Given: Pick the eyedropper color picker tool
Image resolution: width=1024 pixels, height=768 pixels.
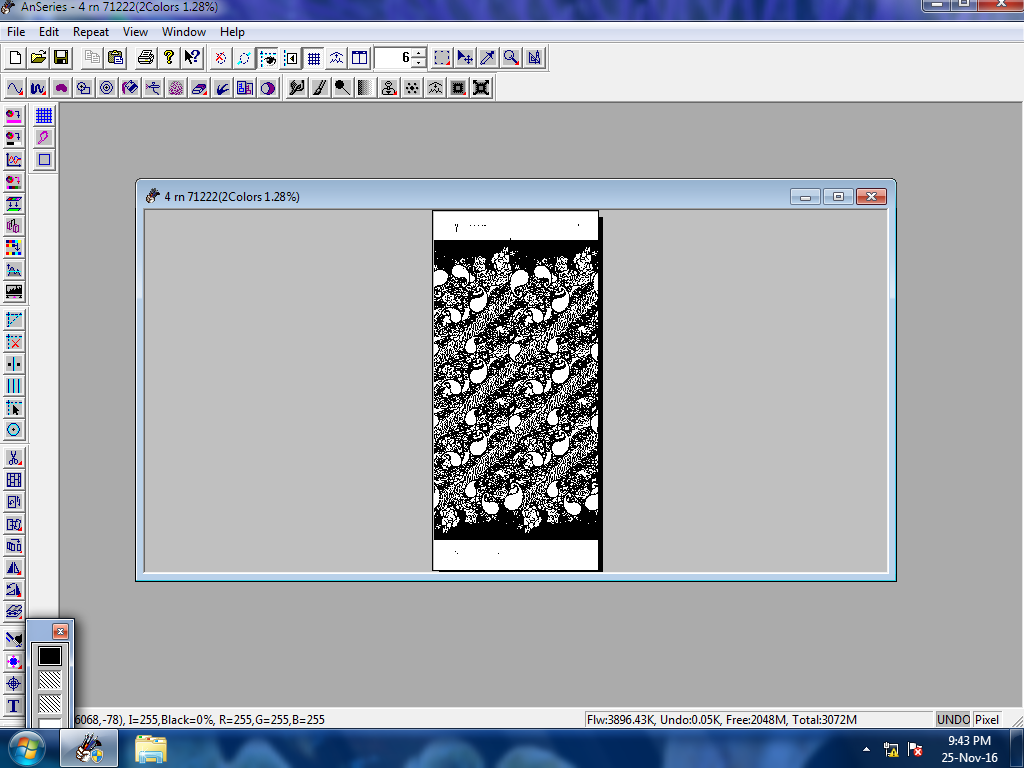Looking at the screenshot, I should point(488,58).
